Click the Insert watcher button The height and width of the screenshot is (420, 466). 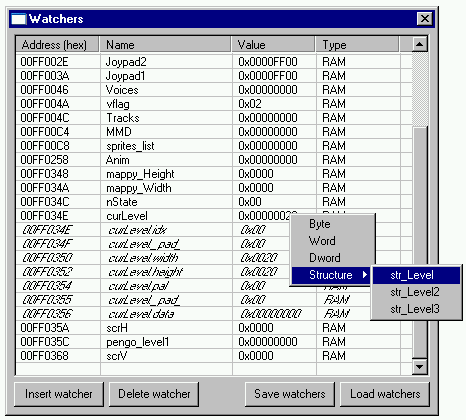59,394
